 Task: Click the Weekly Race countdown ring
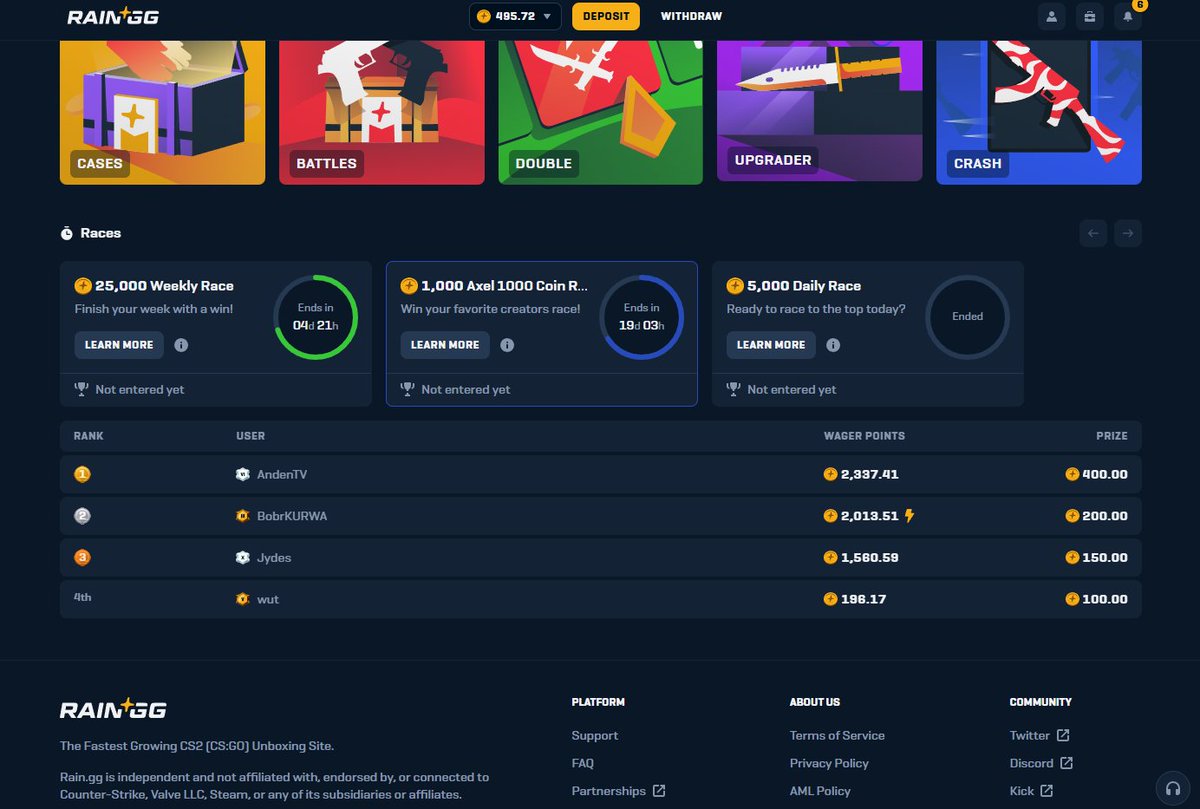coord(315,317)
